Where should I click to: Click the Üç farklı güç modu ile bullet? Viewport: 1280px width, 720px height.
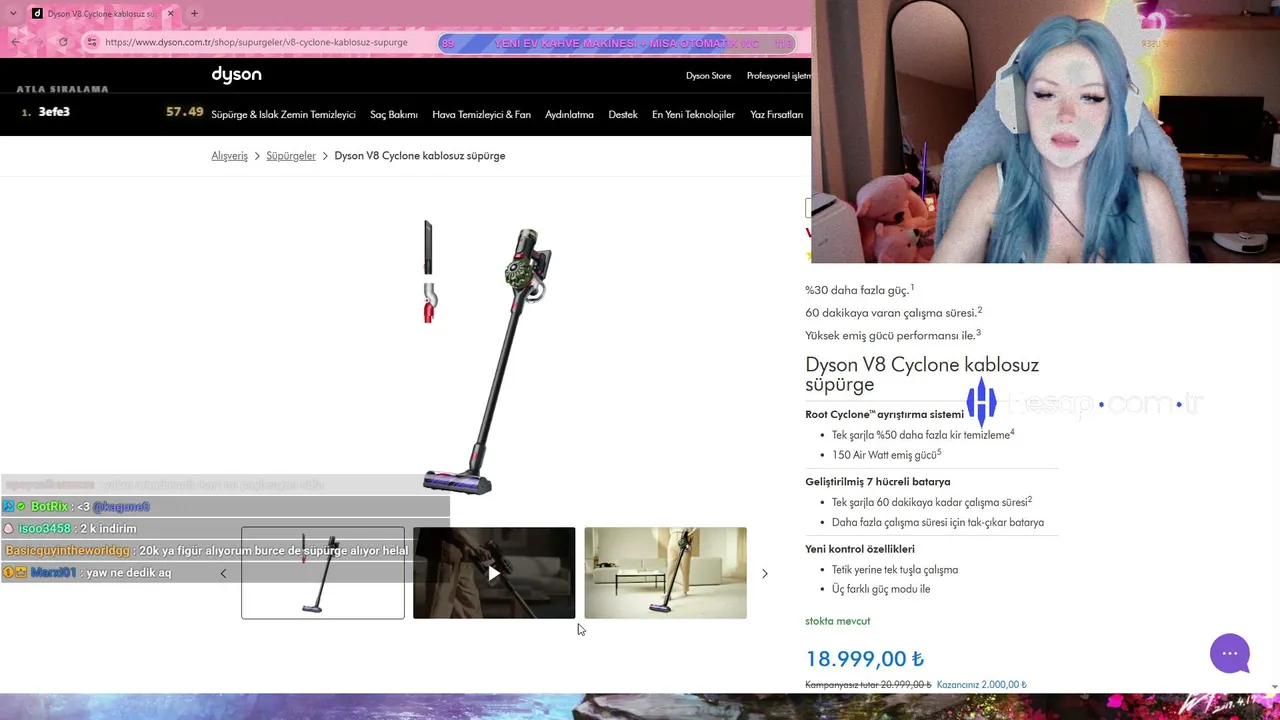point(881,589)
